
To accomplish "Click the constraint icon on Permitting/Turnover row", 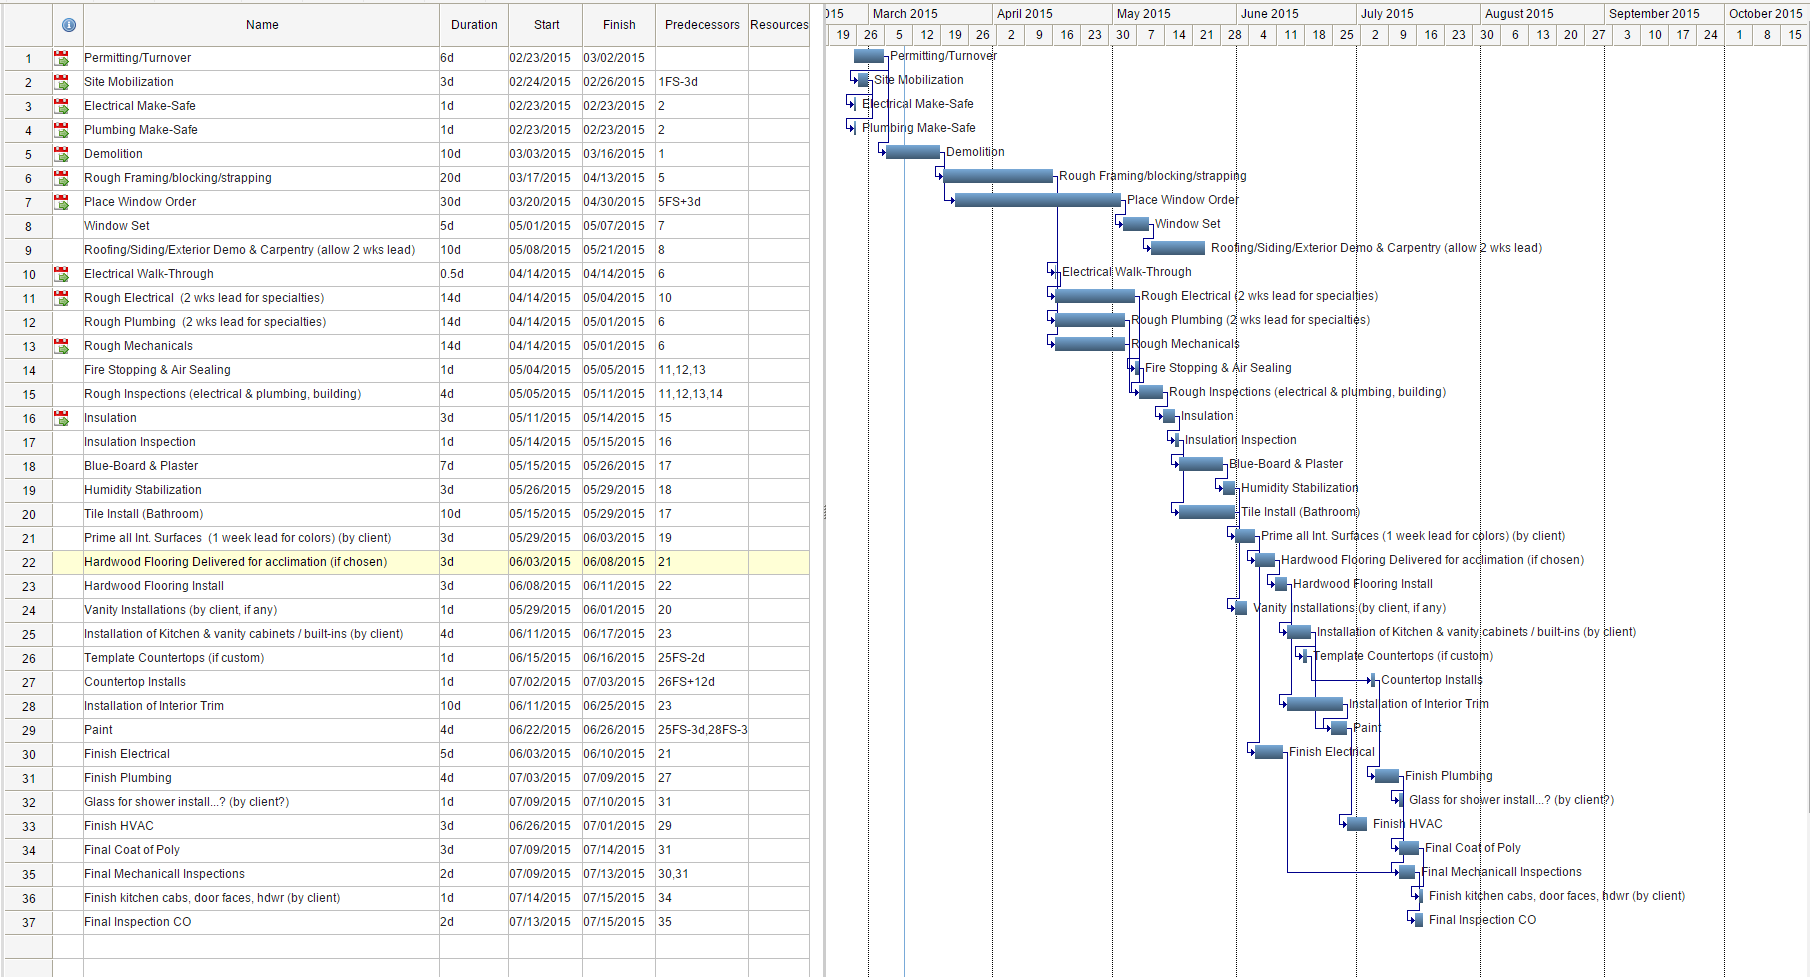I will 62,58.
